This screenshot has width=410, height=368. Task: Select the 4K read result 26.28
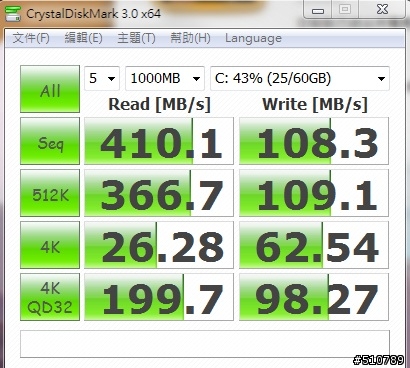(159, 245)
